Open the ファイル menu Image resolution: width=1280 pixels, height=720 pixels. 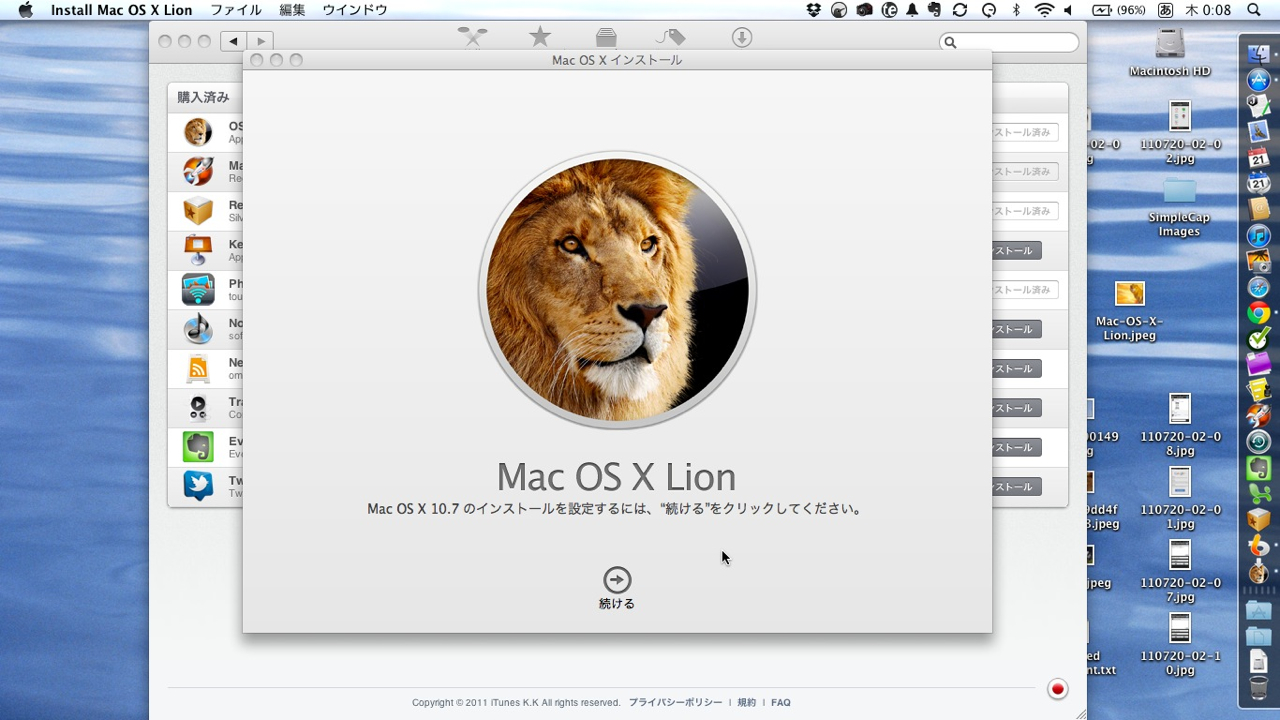[236, 10]
